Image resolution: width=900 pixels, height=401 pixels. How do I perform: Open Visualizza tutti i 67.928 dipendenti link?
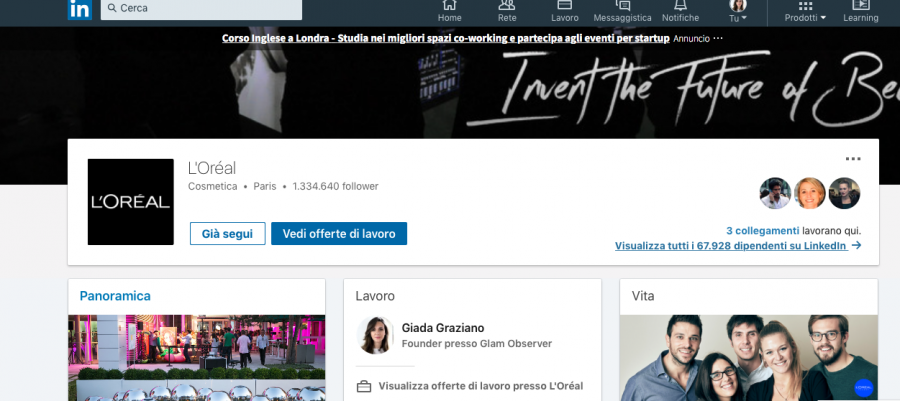pos(738,246)
